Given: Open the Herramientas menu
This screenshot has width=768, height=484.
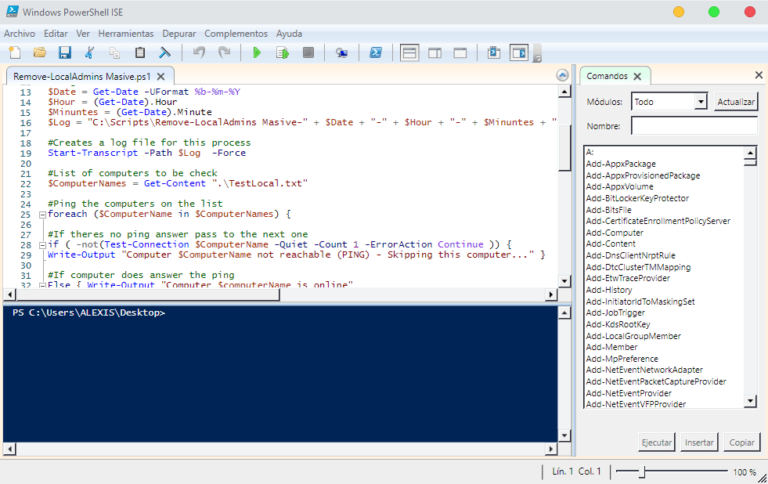Looking at the screenshot, I should [x=126, y=34].
